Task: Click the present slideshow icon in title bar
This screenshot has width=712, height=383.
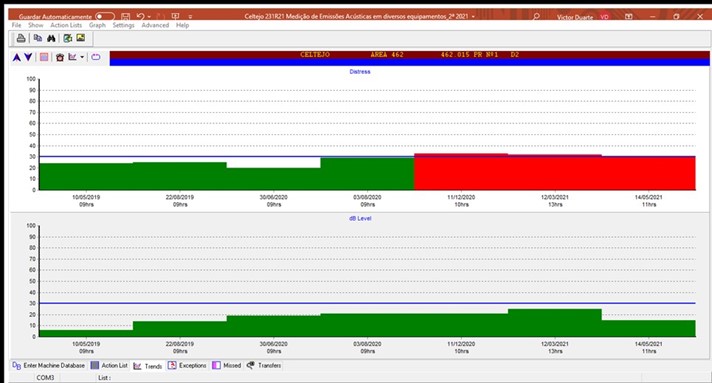Action: click(175, 17)
